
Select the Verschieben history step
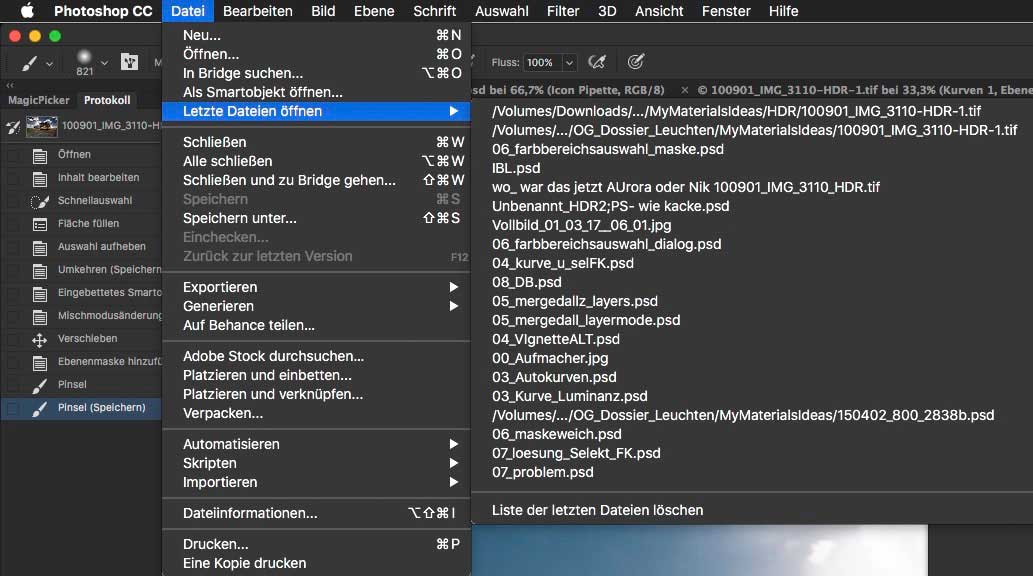(x=87, y=339)
